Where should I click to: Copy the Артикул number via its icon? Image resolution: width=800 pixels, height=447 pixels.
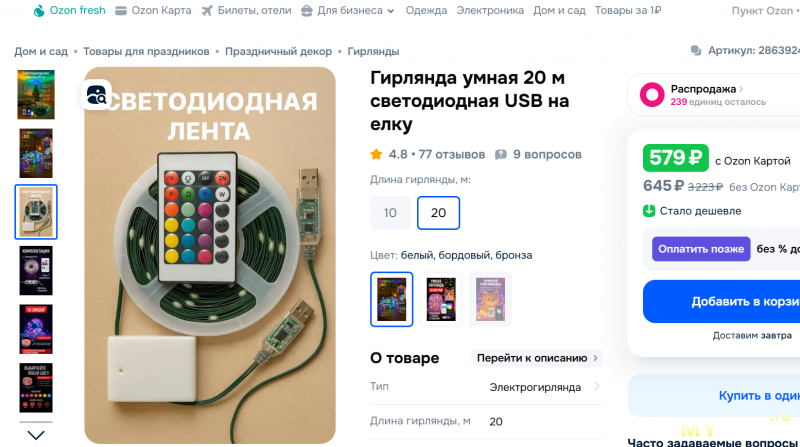(x=696, y=51)
